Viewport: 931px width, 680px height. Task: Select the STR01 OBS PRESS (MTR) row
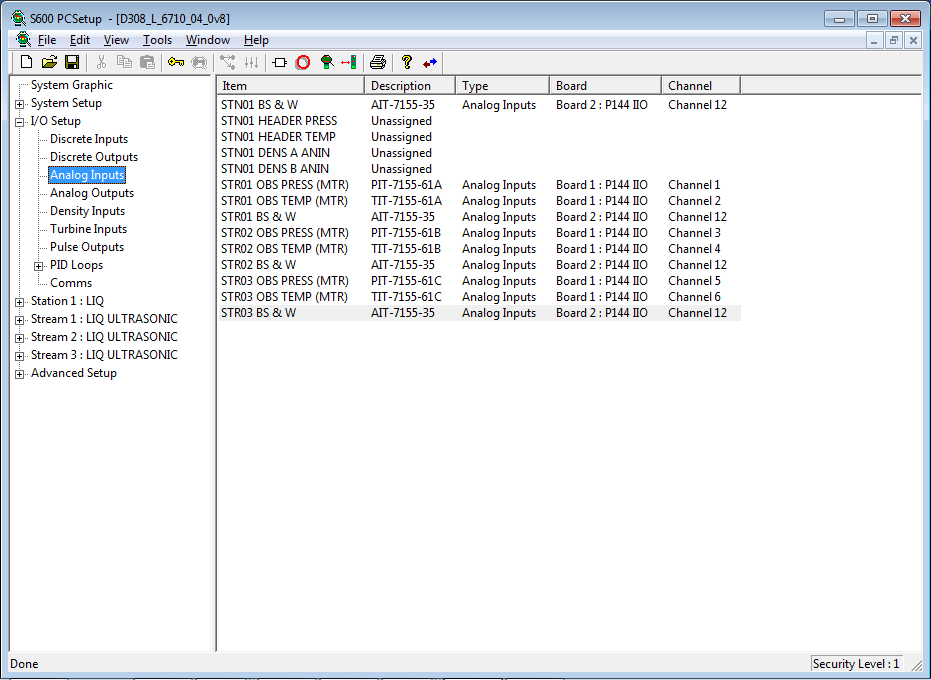click(479, 185)
